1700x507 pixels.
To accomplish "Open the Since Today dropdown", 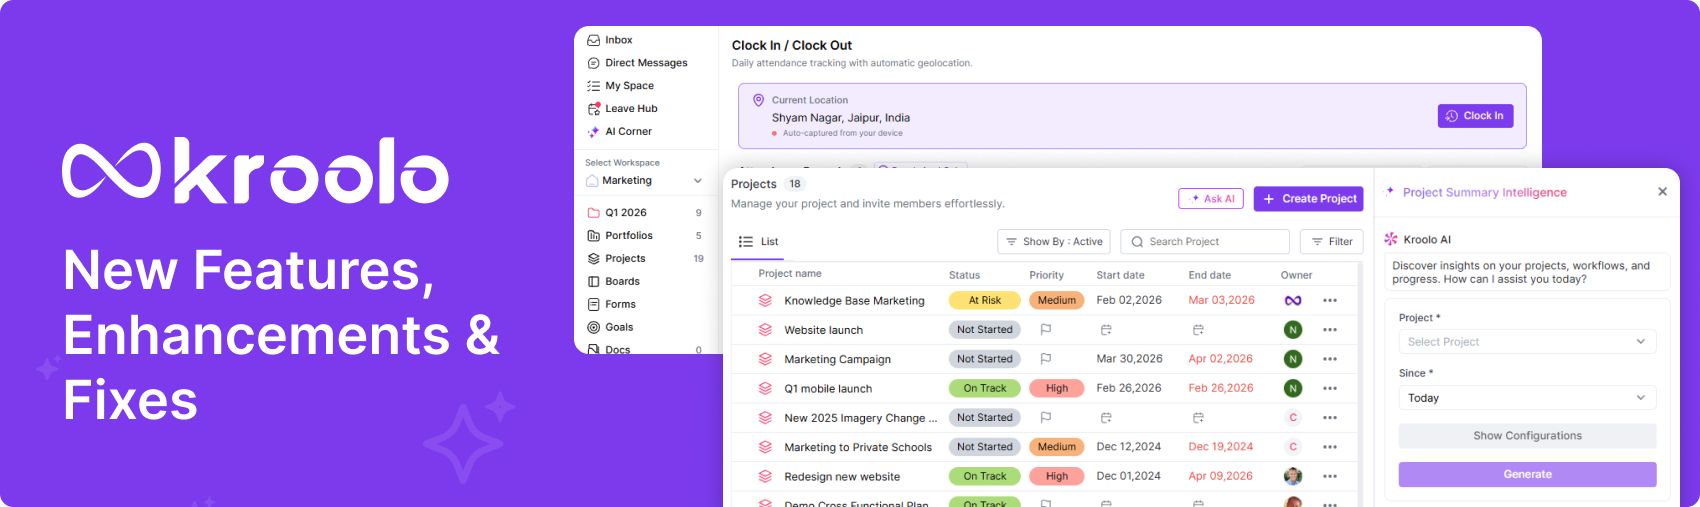I will pos(1527,398).
